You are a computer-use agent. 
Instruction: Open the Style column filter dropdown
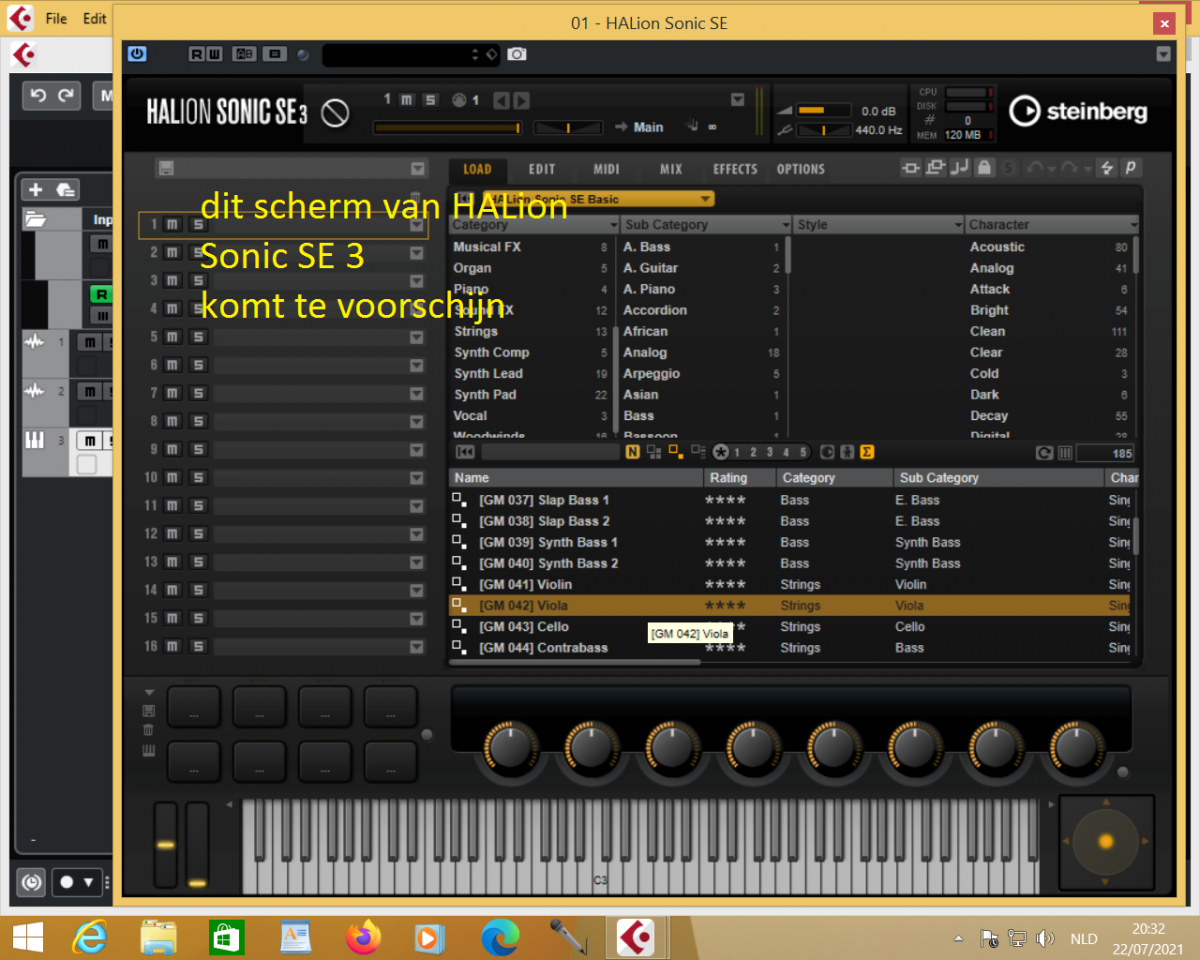(958, 225)
